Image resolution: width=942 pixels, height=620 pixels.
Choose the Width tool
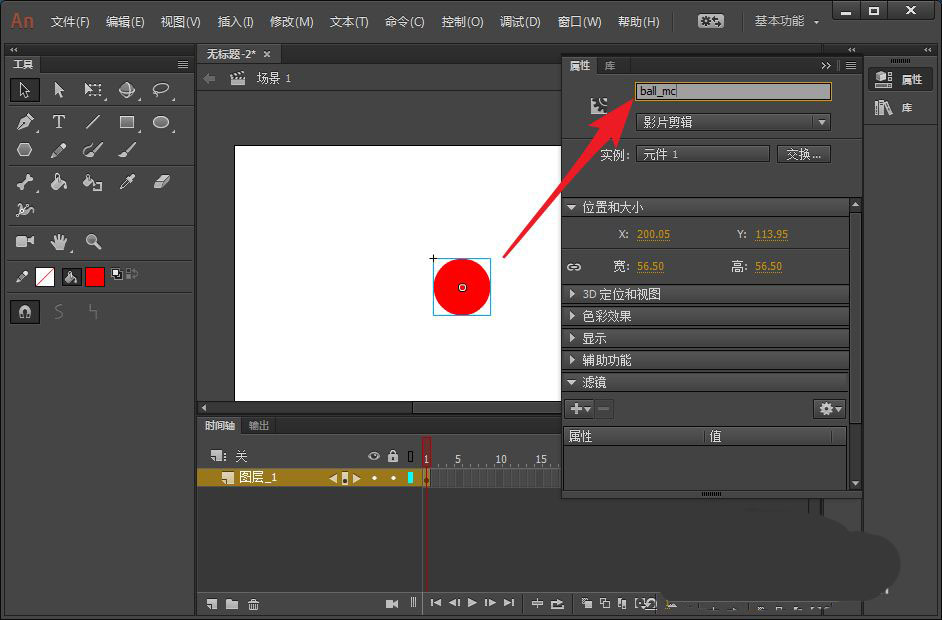[25, 210]
